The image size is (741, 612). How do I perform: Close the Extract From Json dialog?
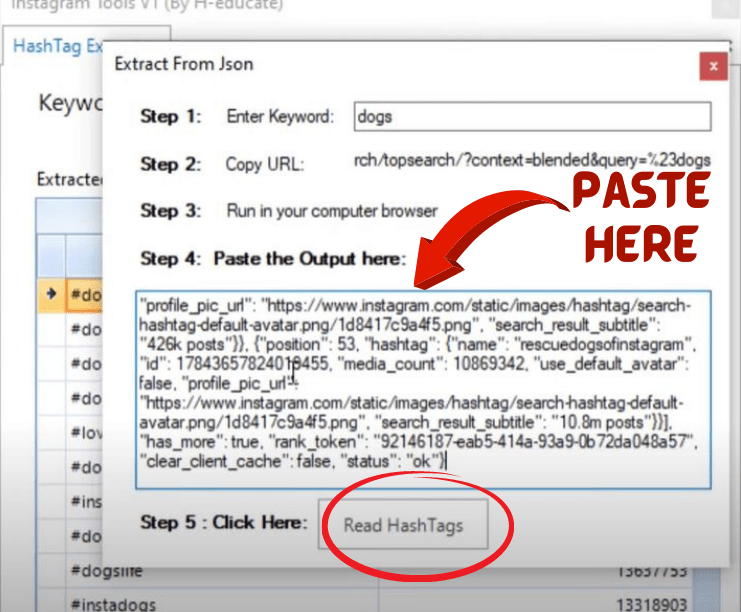click(713, 67)
